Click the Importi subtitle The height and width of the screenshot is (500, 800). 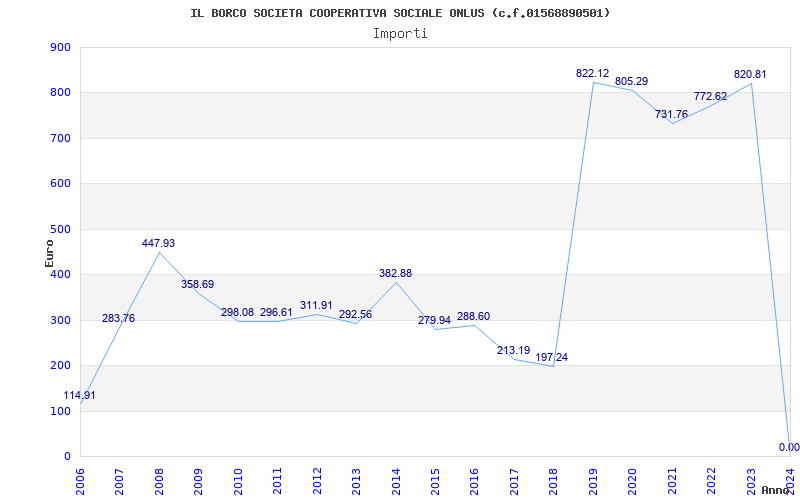click(400, 34)
